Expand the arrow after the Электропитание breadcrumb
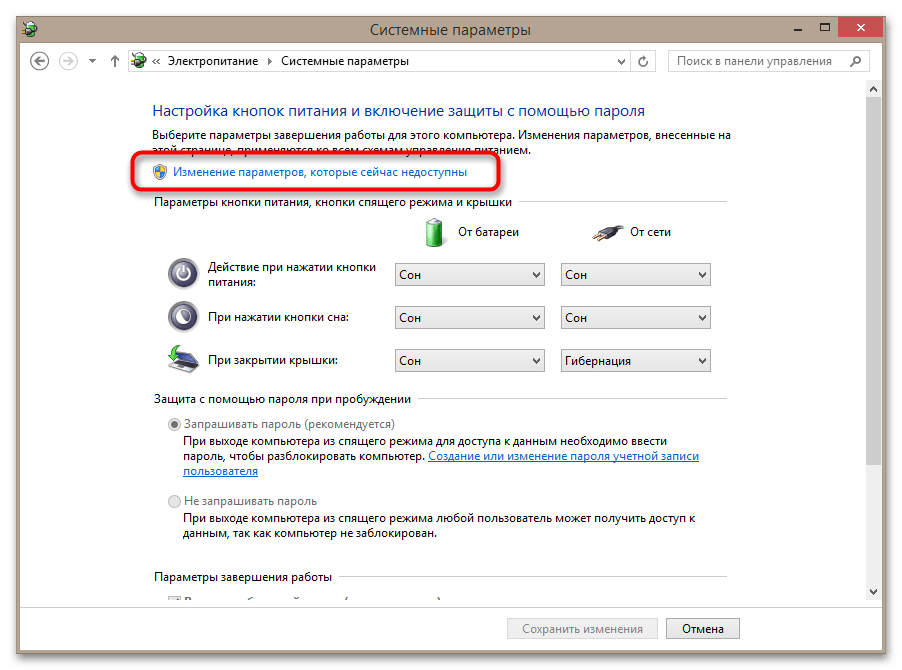 coord(269,62)
